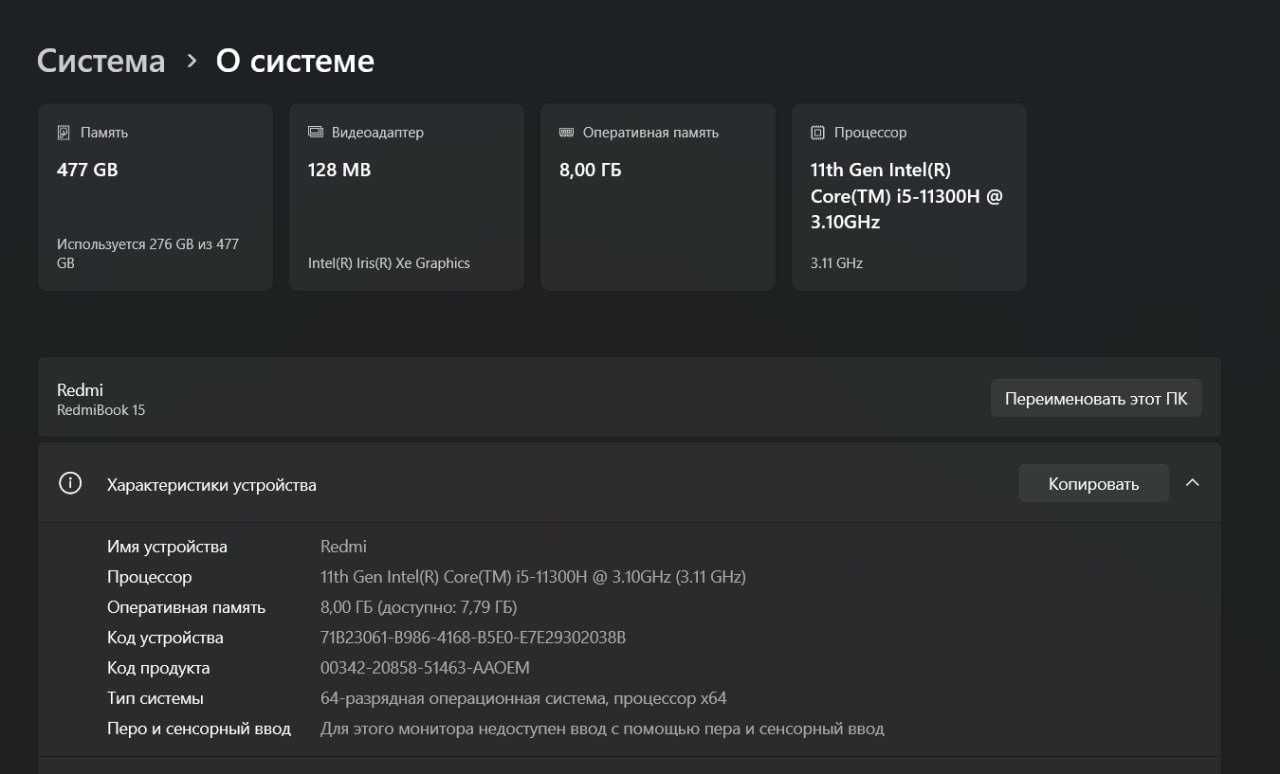Click the Имя устройства label

point(167,547)
